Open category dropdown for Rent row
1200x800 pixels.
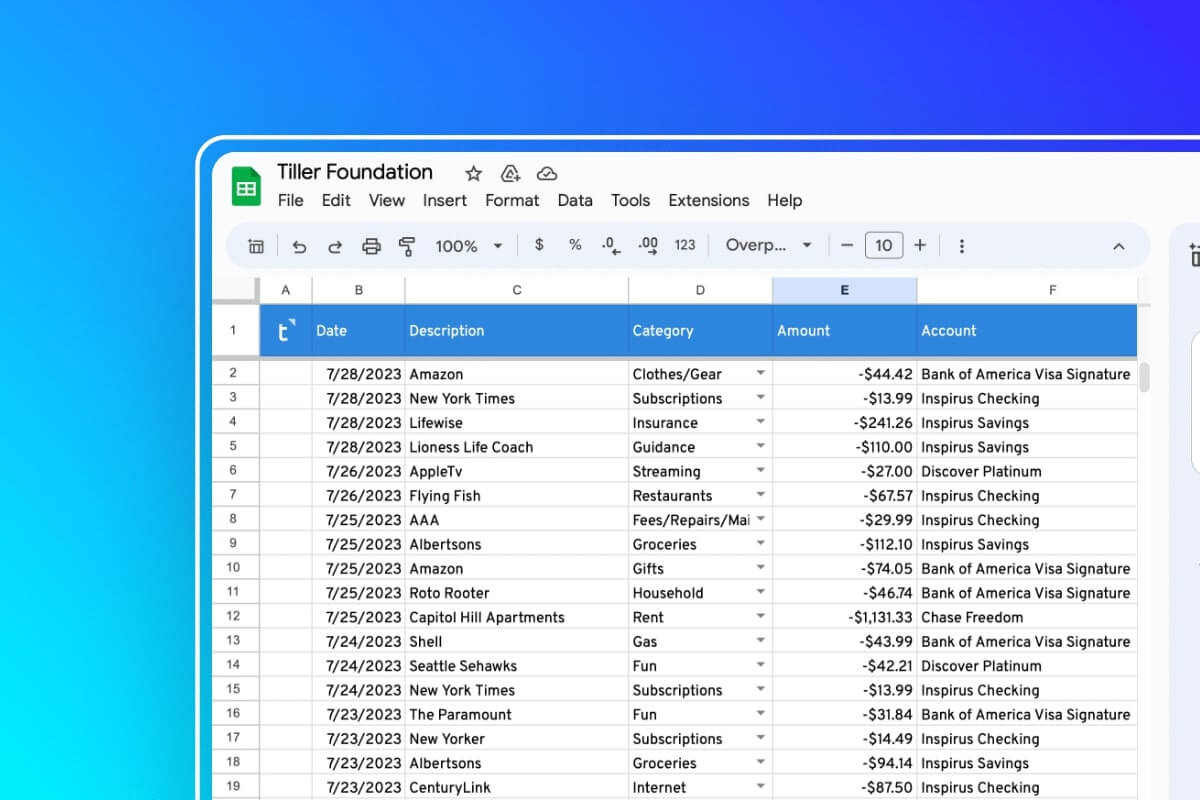point(761,617)
